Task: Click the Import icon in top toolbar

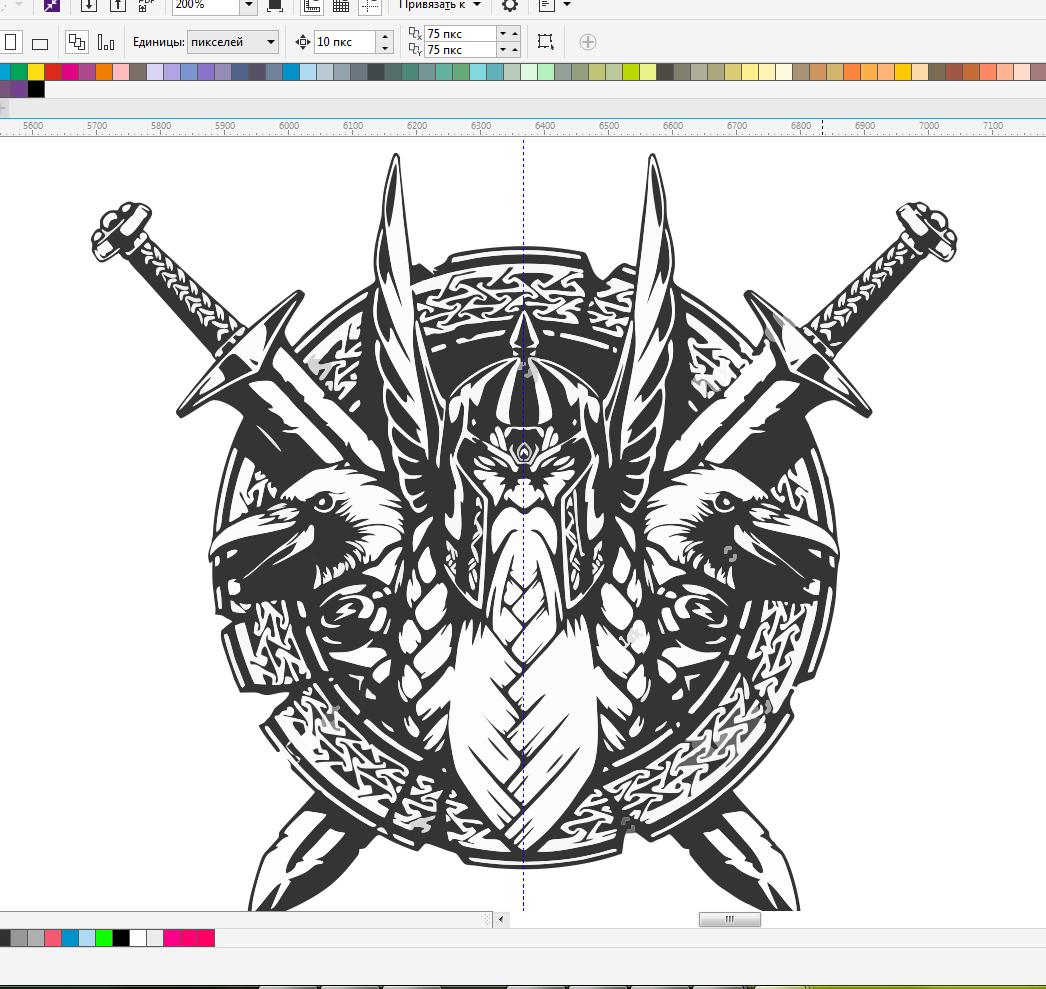Action: click(x=89, y=5)
